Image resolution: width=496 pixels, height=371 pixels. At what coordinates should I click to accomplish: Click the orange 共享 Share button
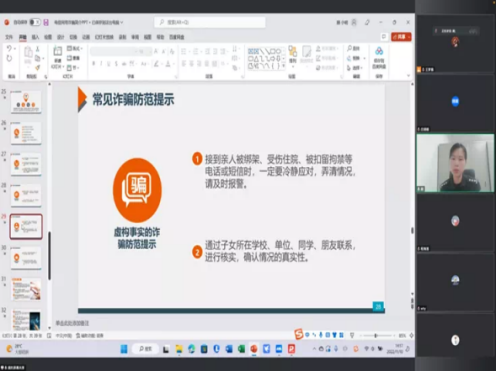[401, 37]
